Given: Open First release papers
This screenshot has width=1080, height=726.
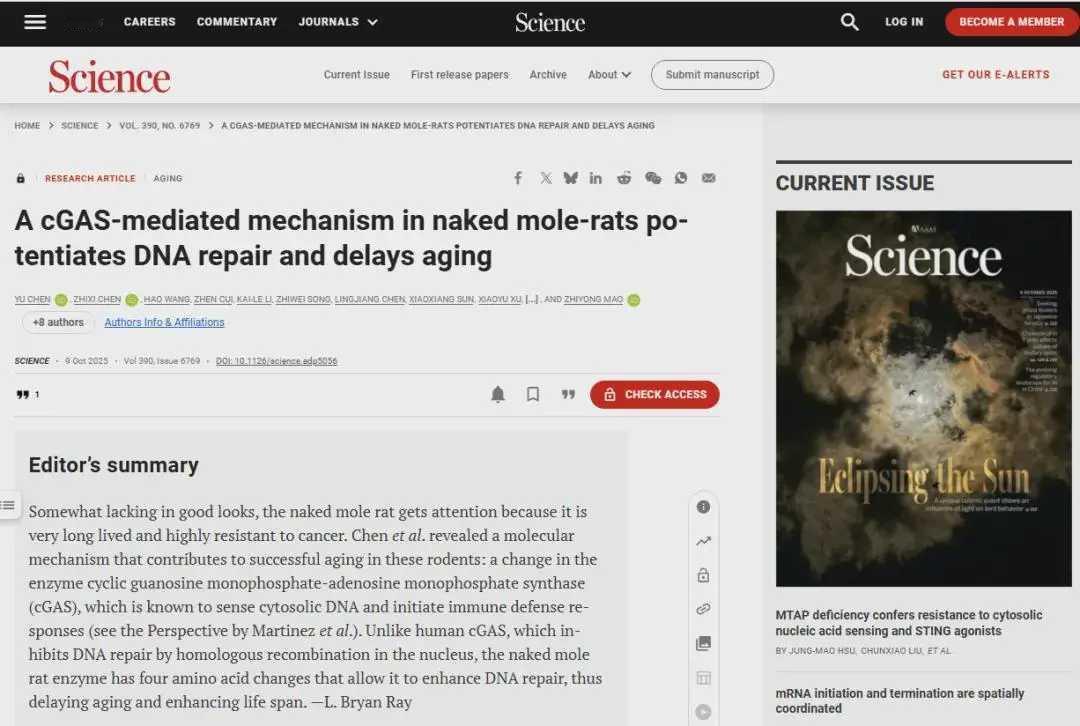Looking at the screenshot, I should tap(459, 74).
